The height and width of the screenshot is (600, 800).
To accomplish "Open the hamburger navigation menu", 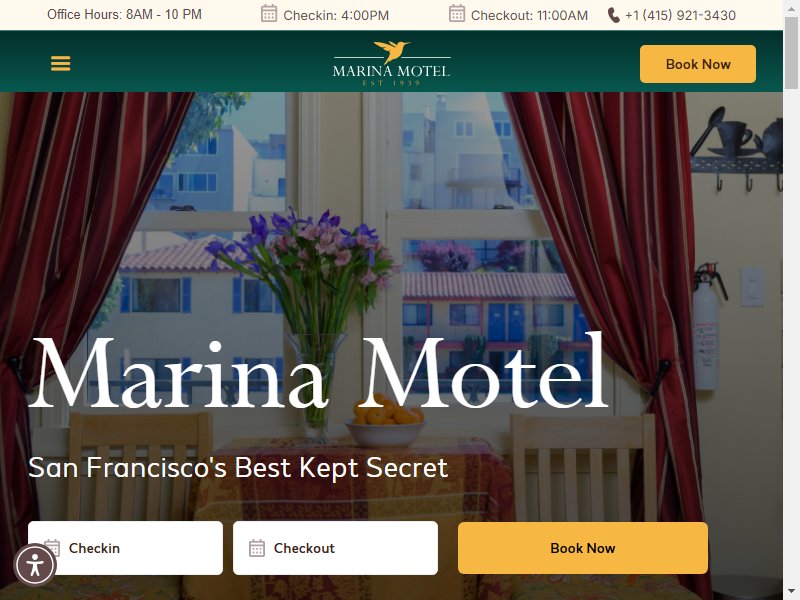I will point(60,63).
